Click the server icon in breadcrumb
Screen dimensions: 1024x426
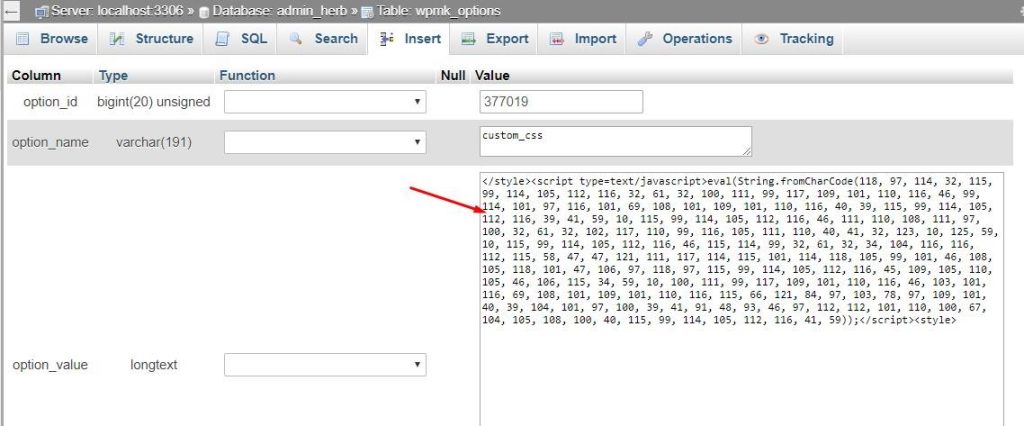pyautogui.click(x=42, y=12)
